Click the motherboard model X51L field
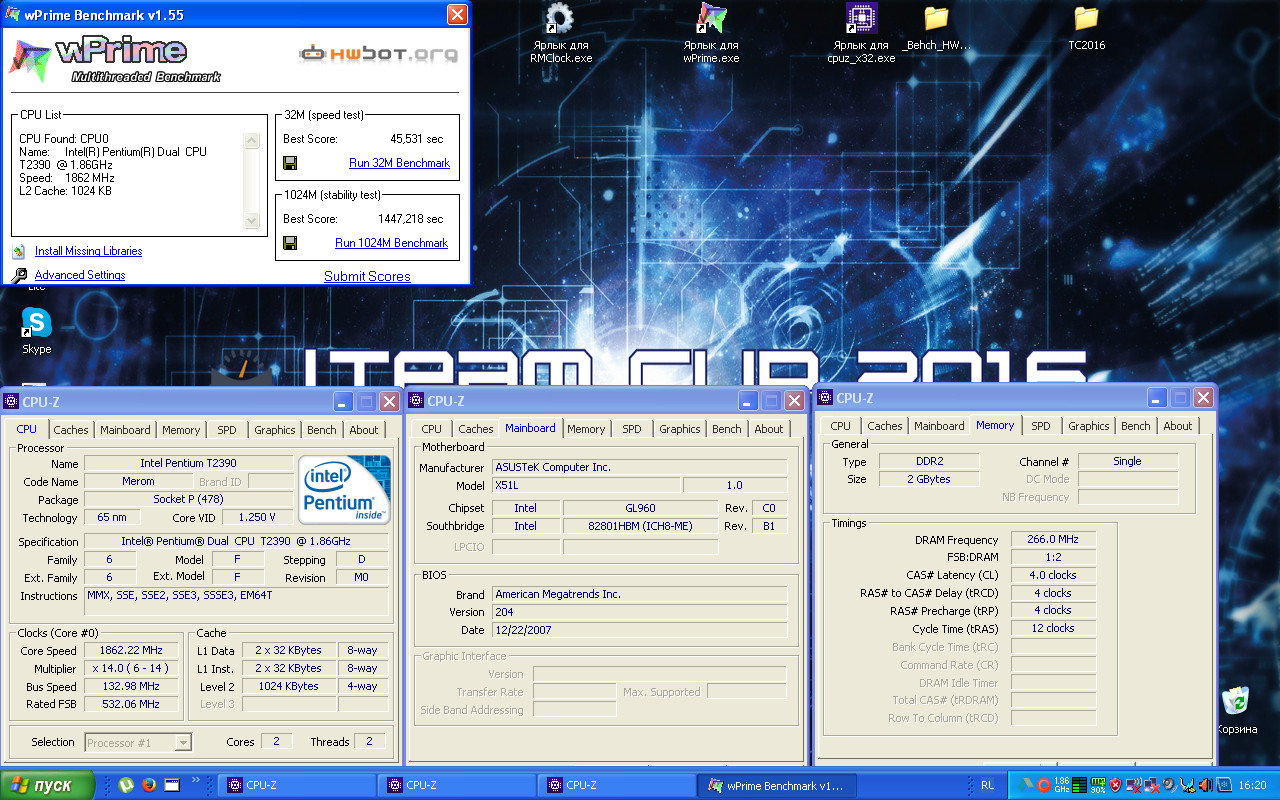Screen dimensions: 1280x800 [586, 485]
